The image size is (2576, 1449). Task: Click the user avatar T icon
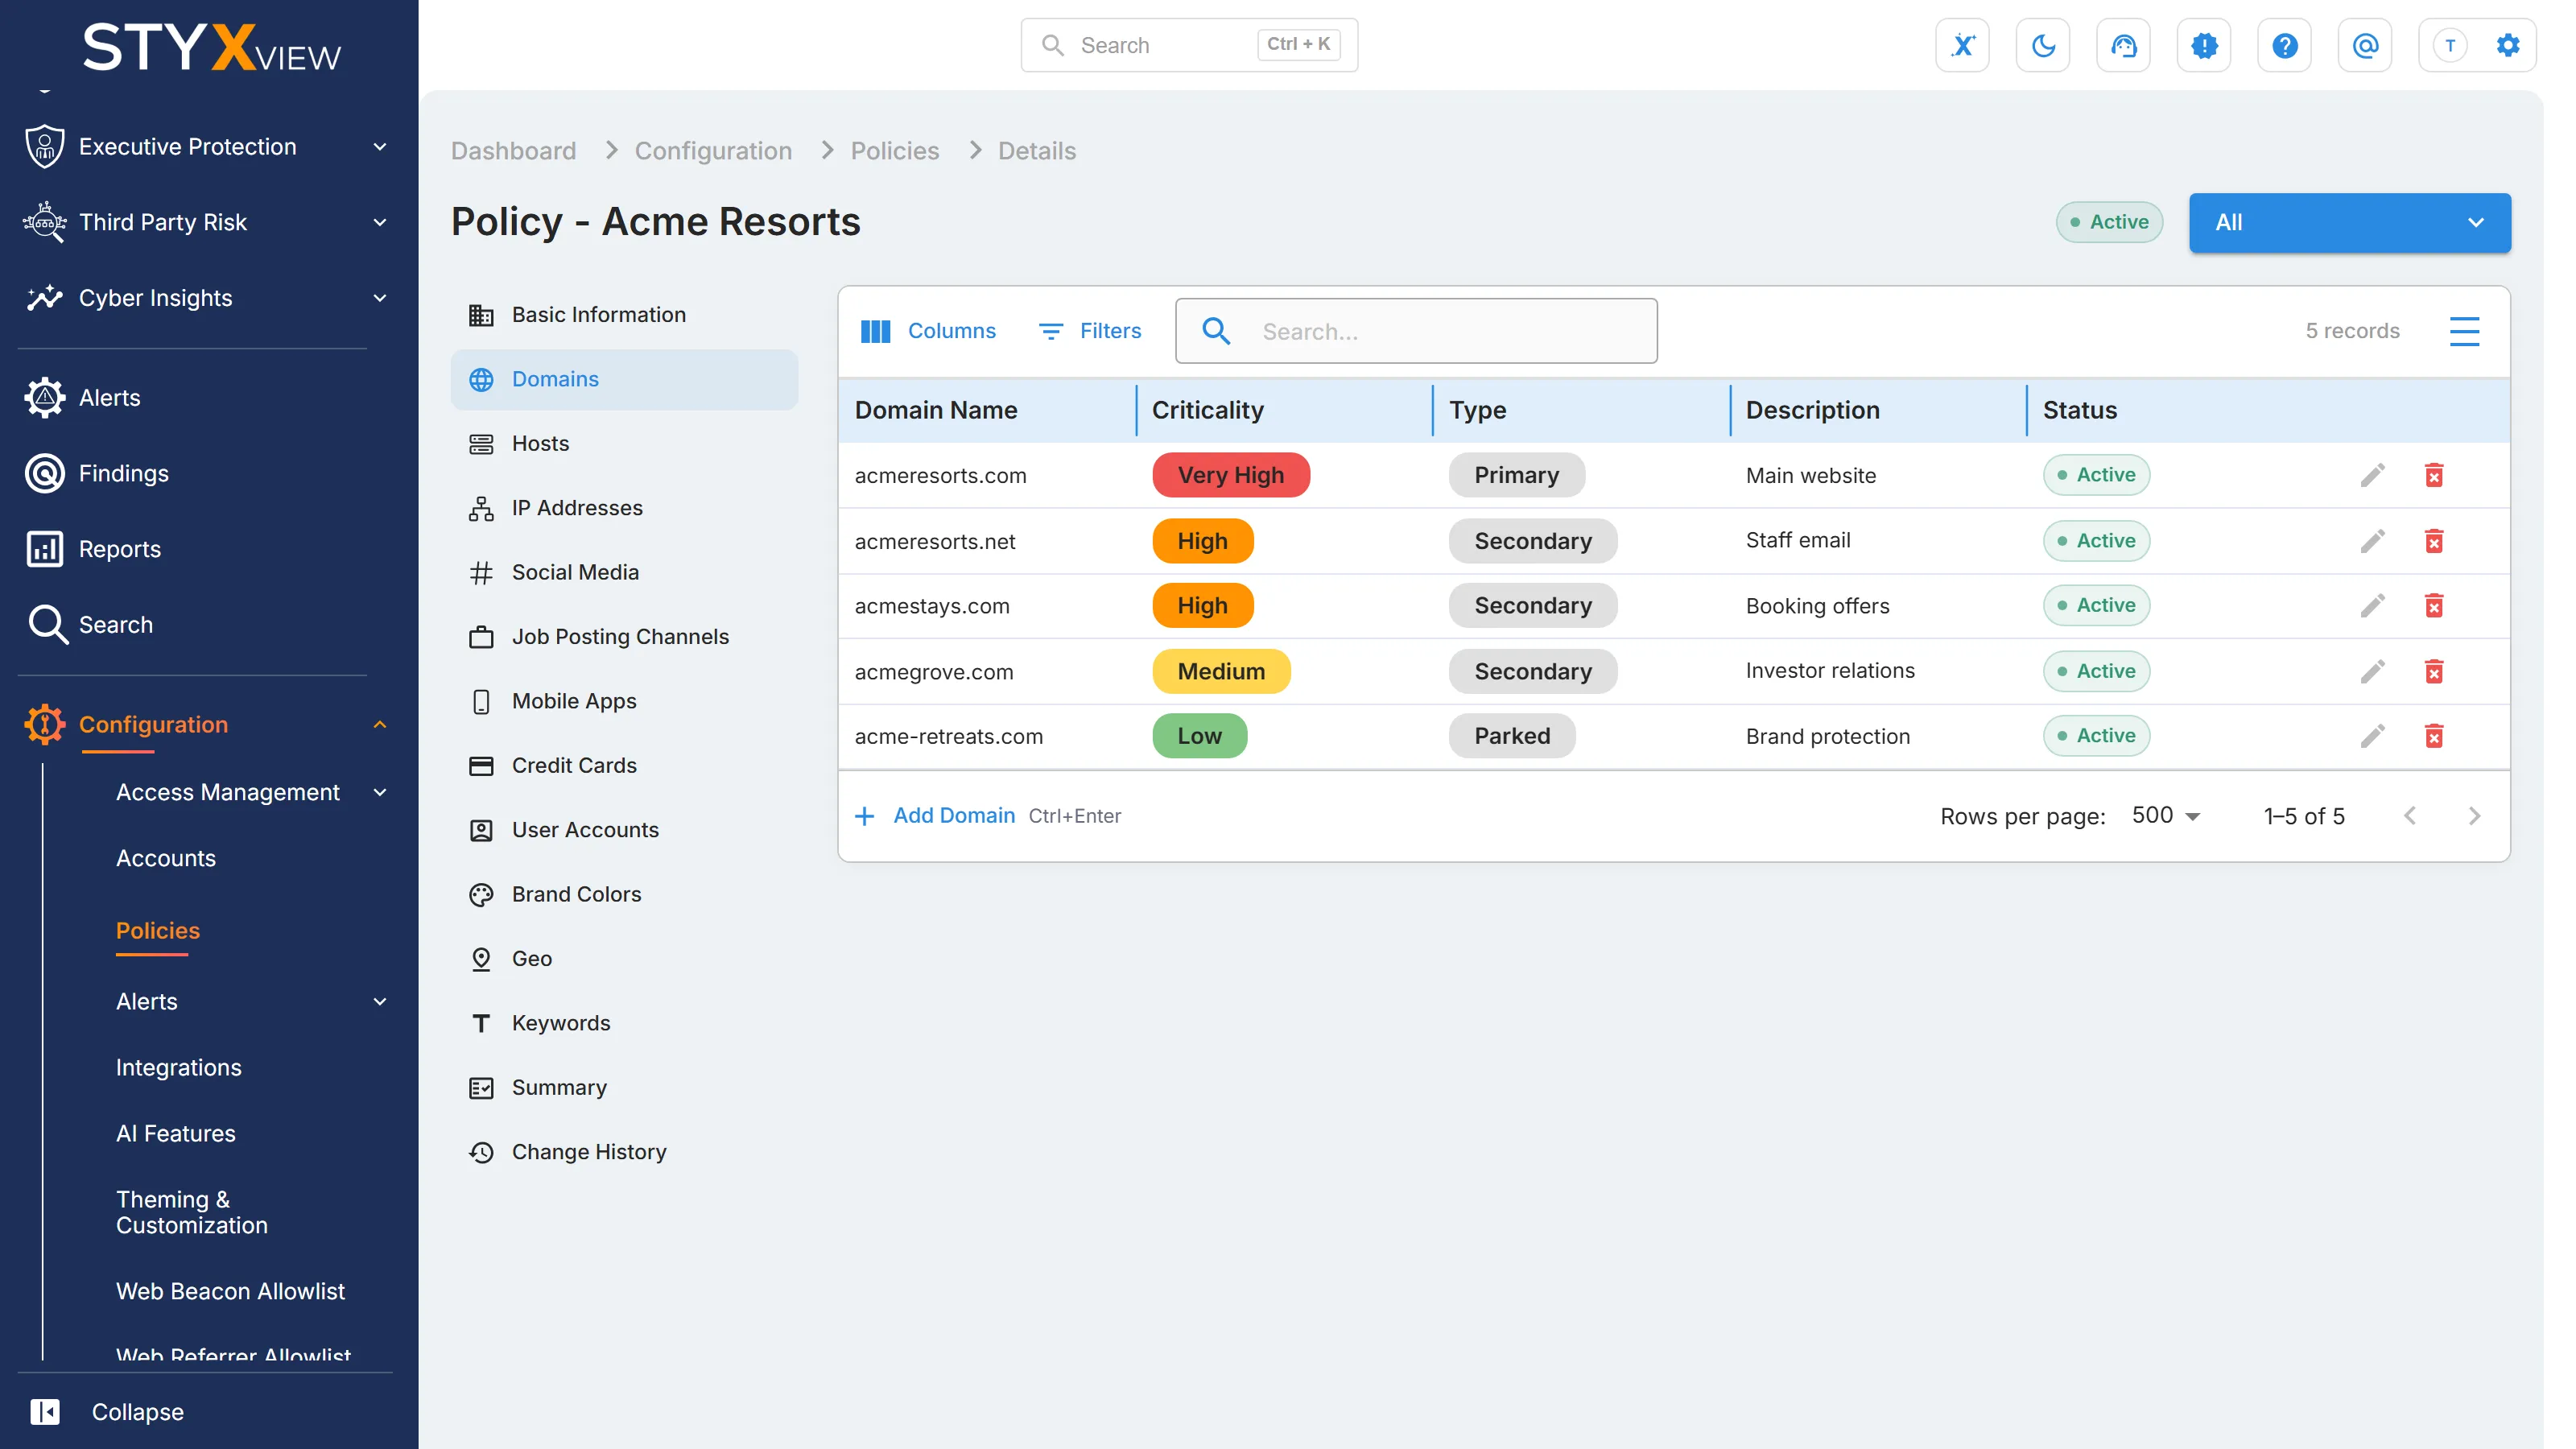tap(2449, 45)
